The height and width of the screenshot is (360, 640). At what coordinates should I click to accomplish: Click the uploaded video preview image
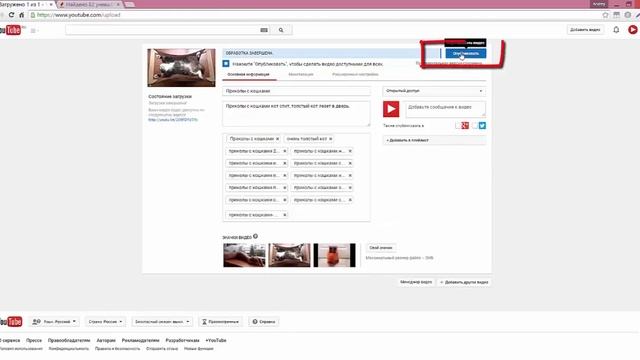click(x=181, y=68)
